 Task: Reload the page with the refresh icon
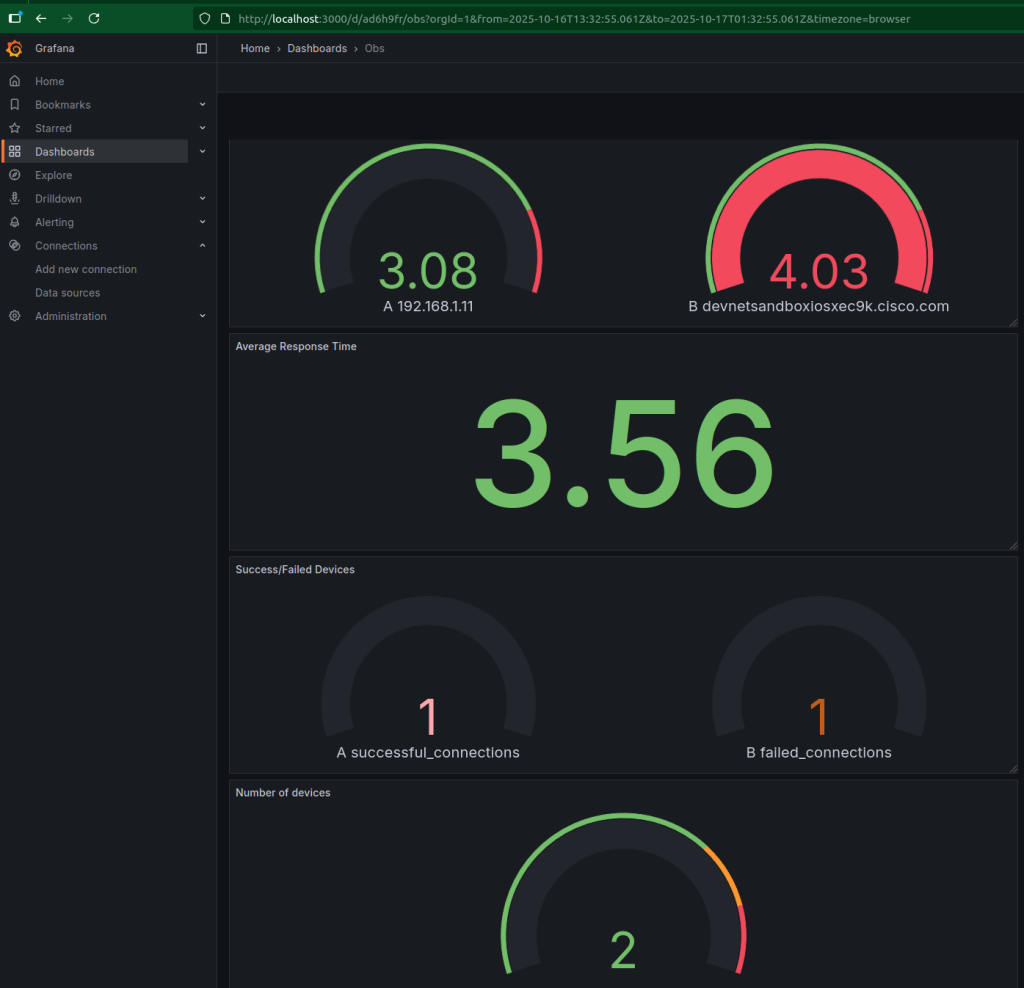click(93, 18)
